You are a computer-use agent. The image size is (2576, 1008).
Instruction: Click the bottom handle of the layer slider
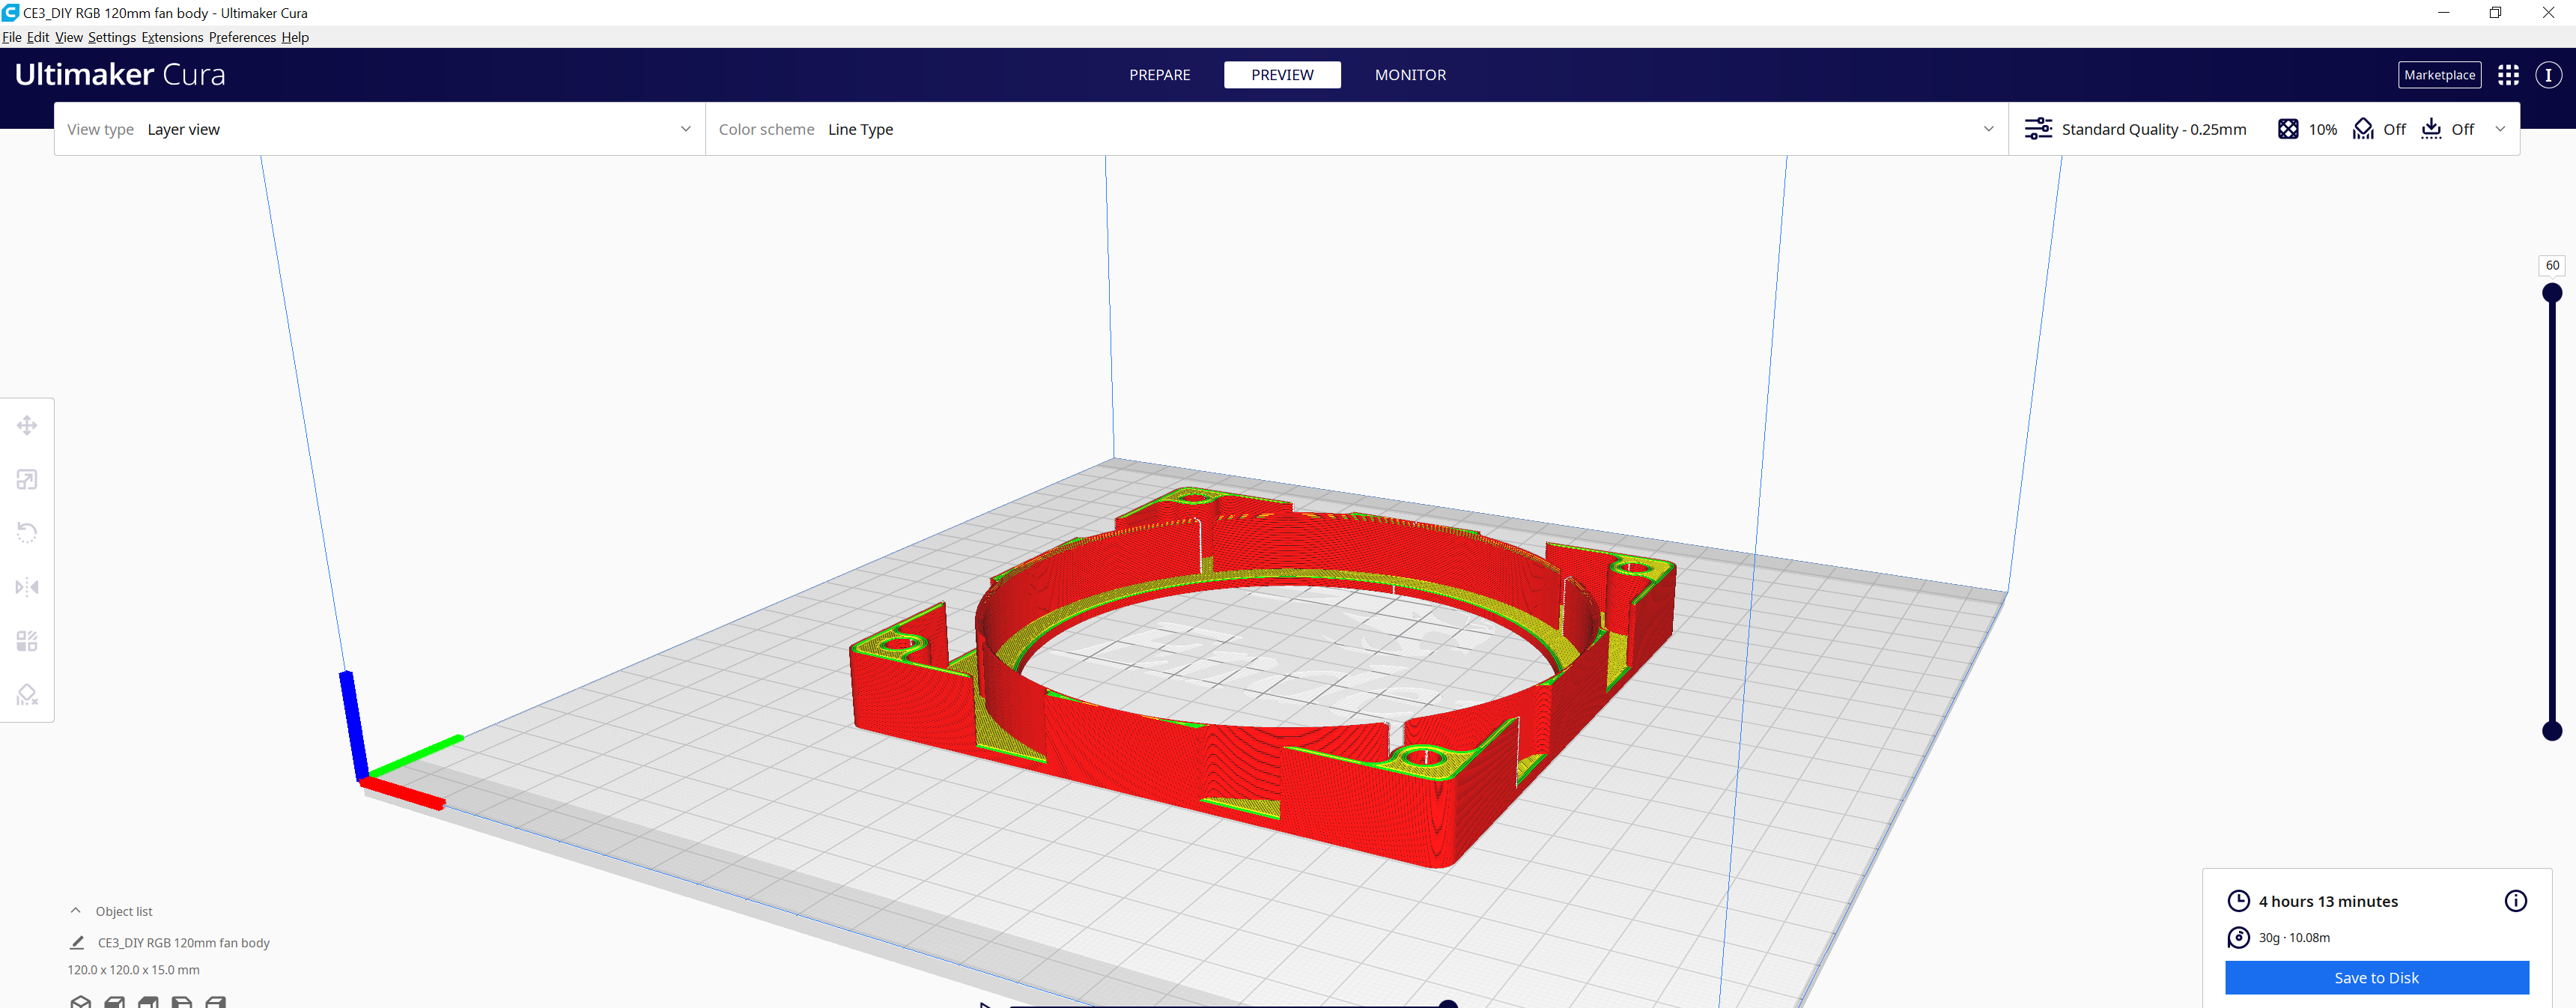tap(2552, 731)
